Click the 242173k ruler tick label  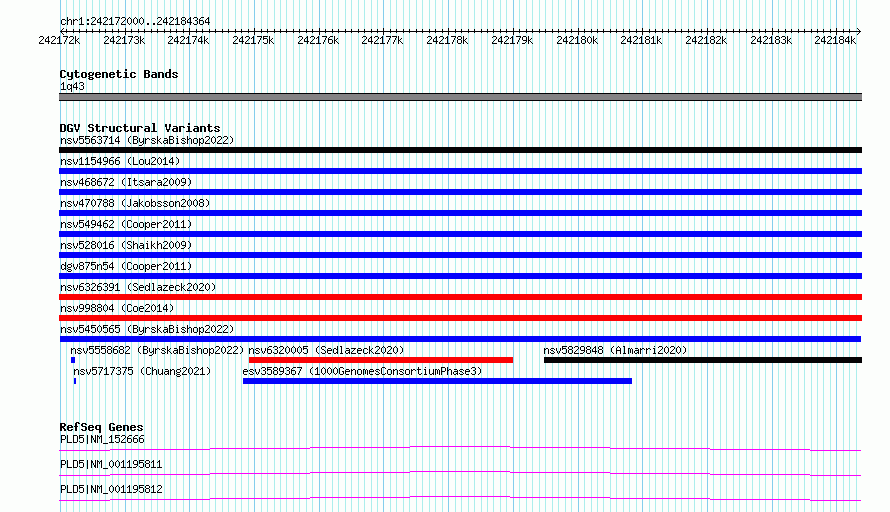[124, 40]
